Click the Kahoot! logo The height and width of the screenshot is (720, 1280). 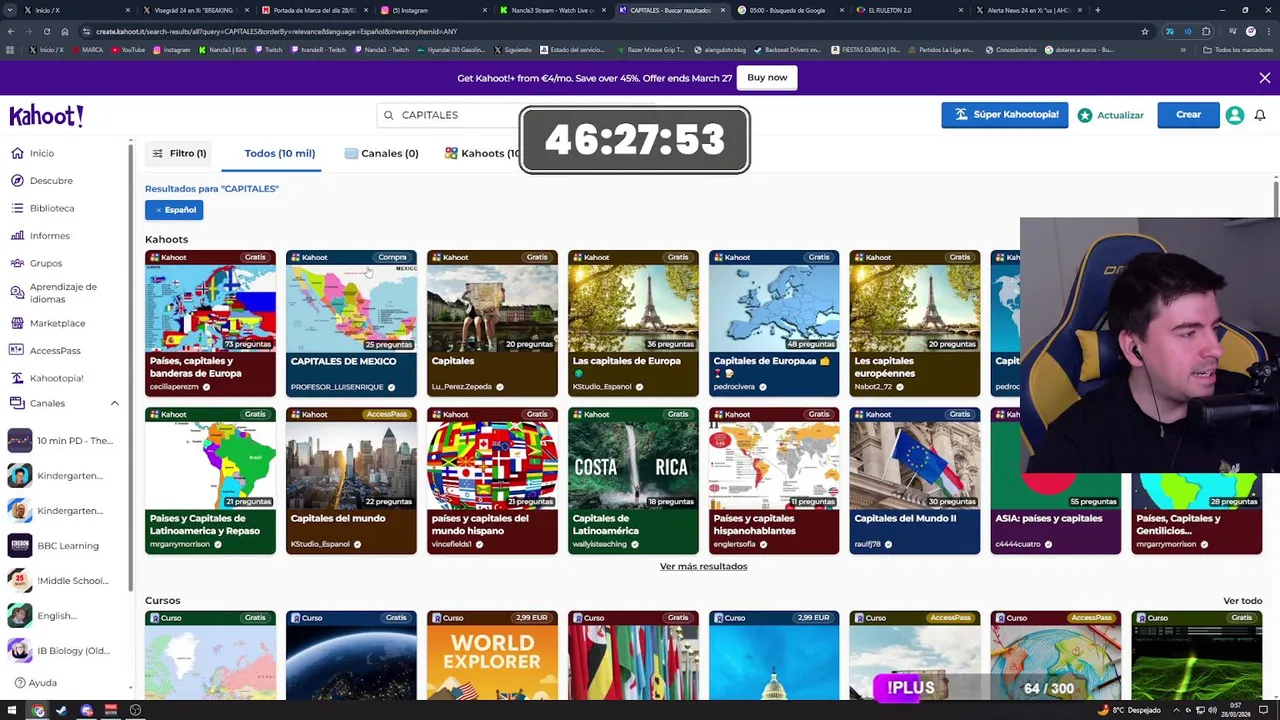click(x=46, y=116)
